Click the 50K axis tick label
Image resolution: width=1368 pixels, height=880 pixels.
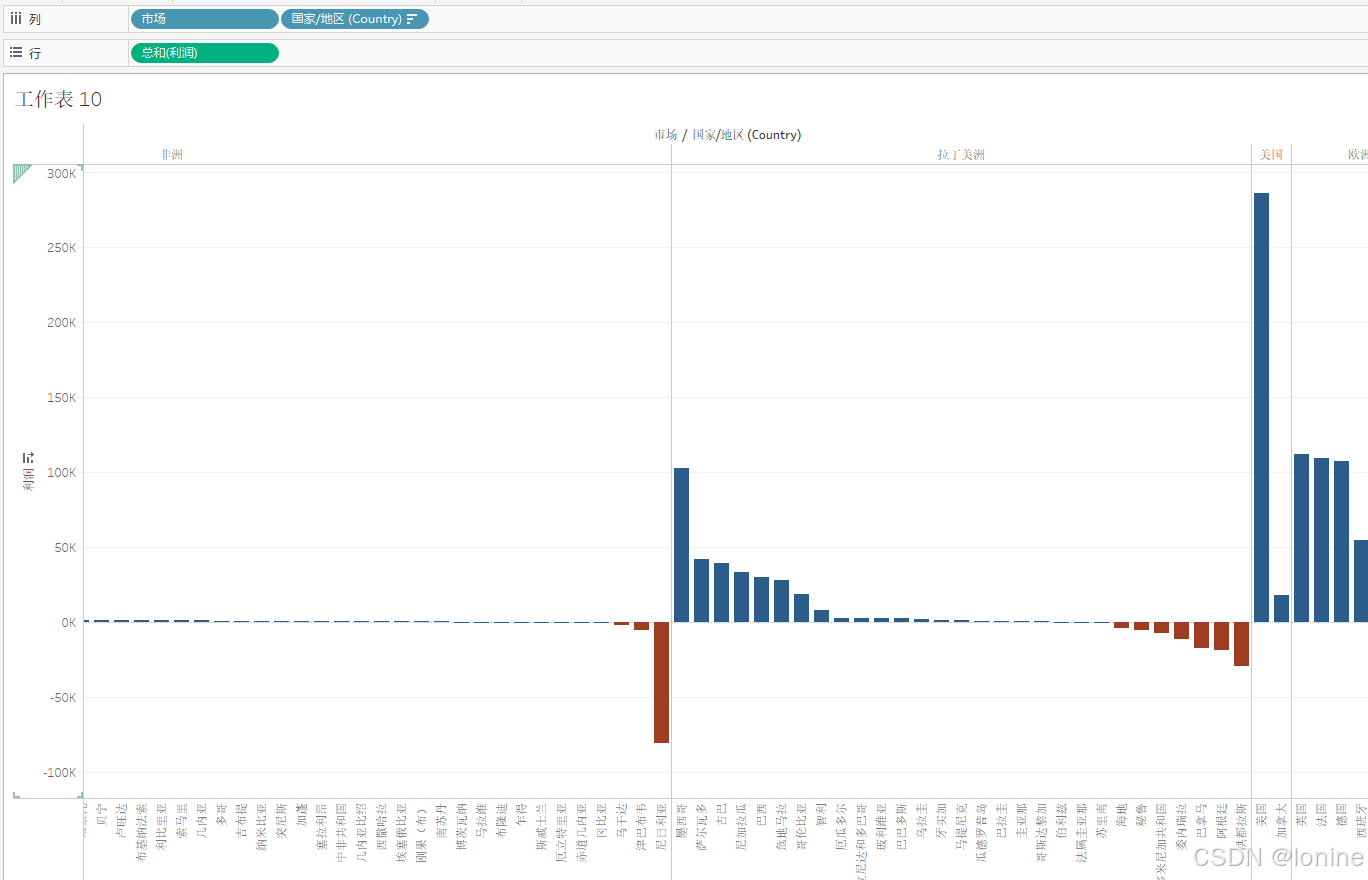[x=65, y=548]
